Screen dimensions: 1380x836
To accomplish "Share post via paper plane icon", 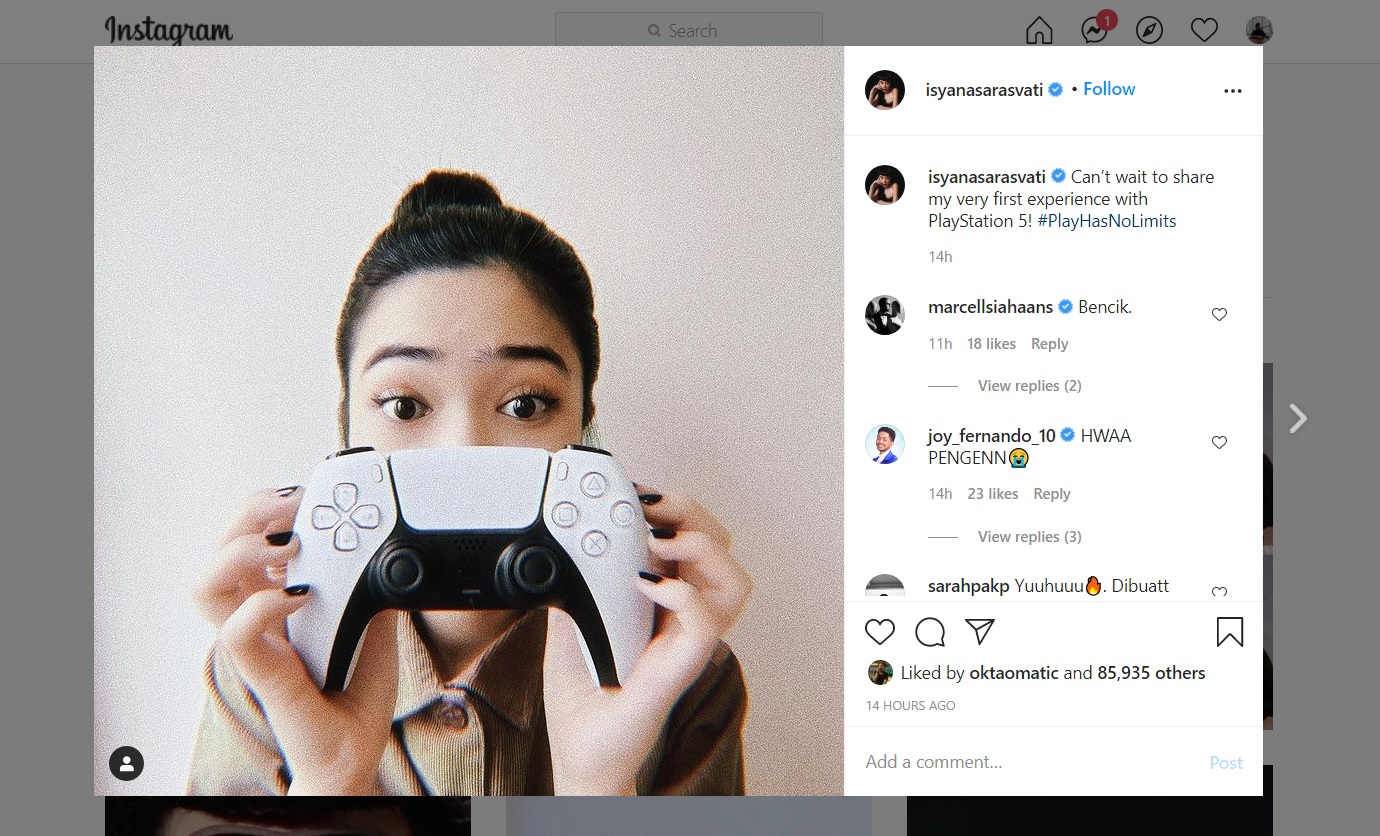I will coord(980,631).
